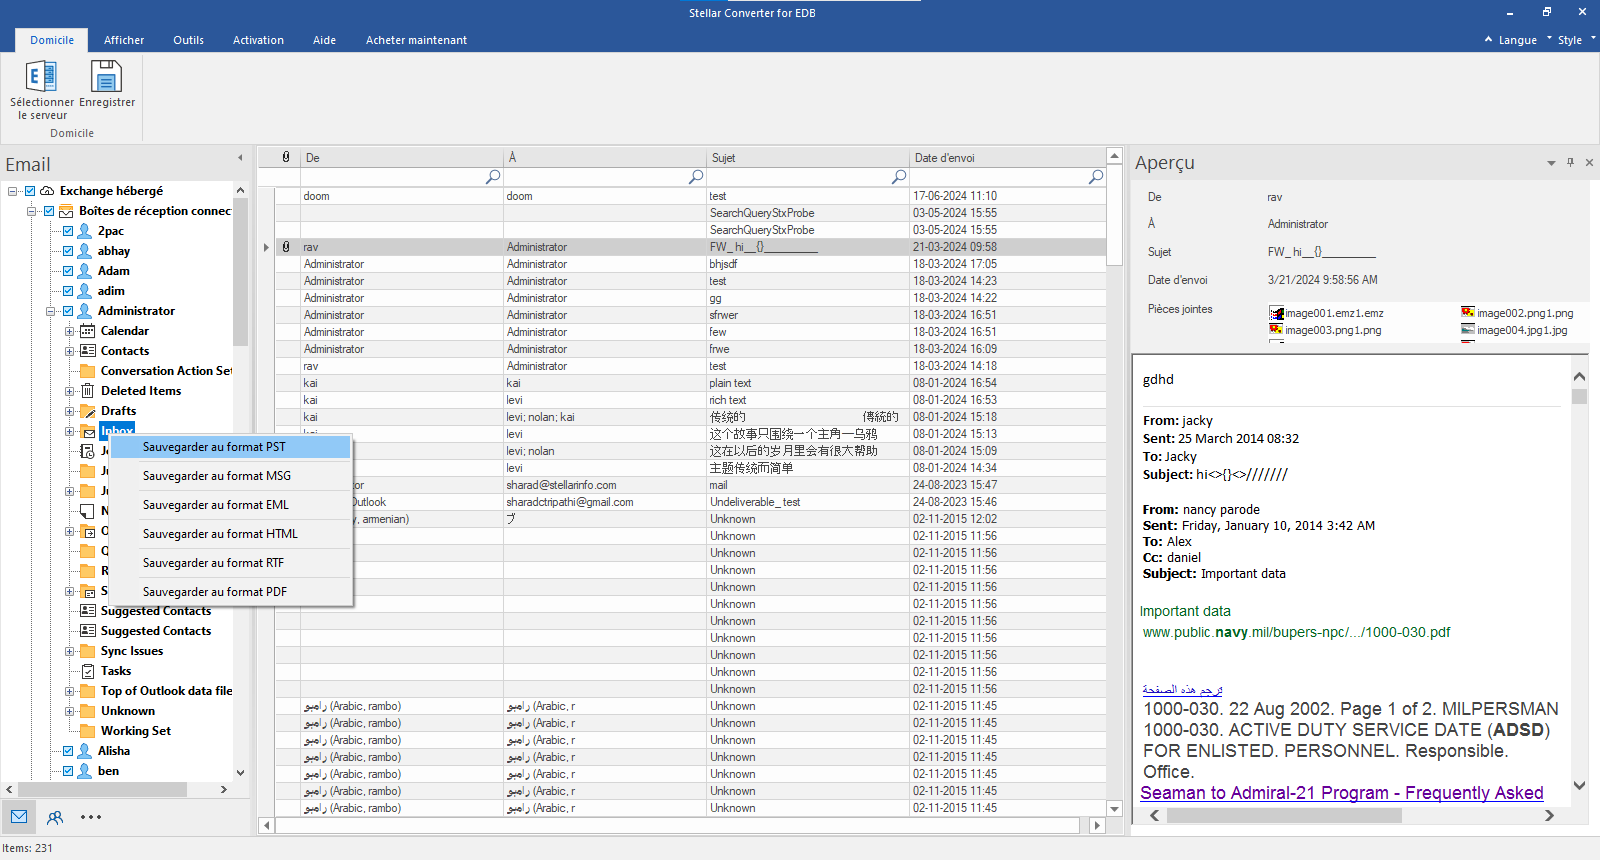The image size is (1600, 860).
Task: Select the Tasks folder icon
Action: tap(88, 671)
